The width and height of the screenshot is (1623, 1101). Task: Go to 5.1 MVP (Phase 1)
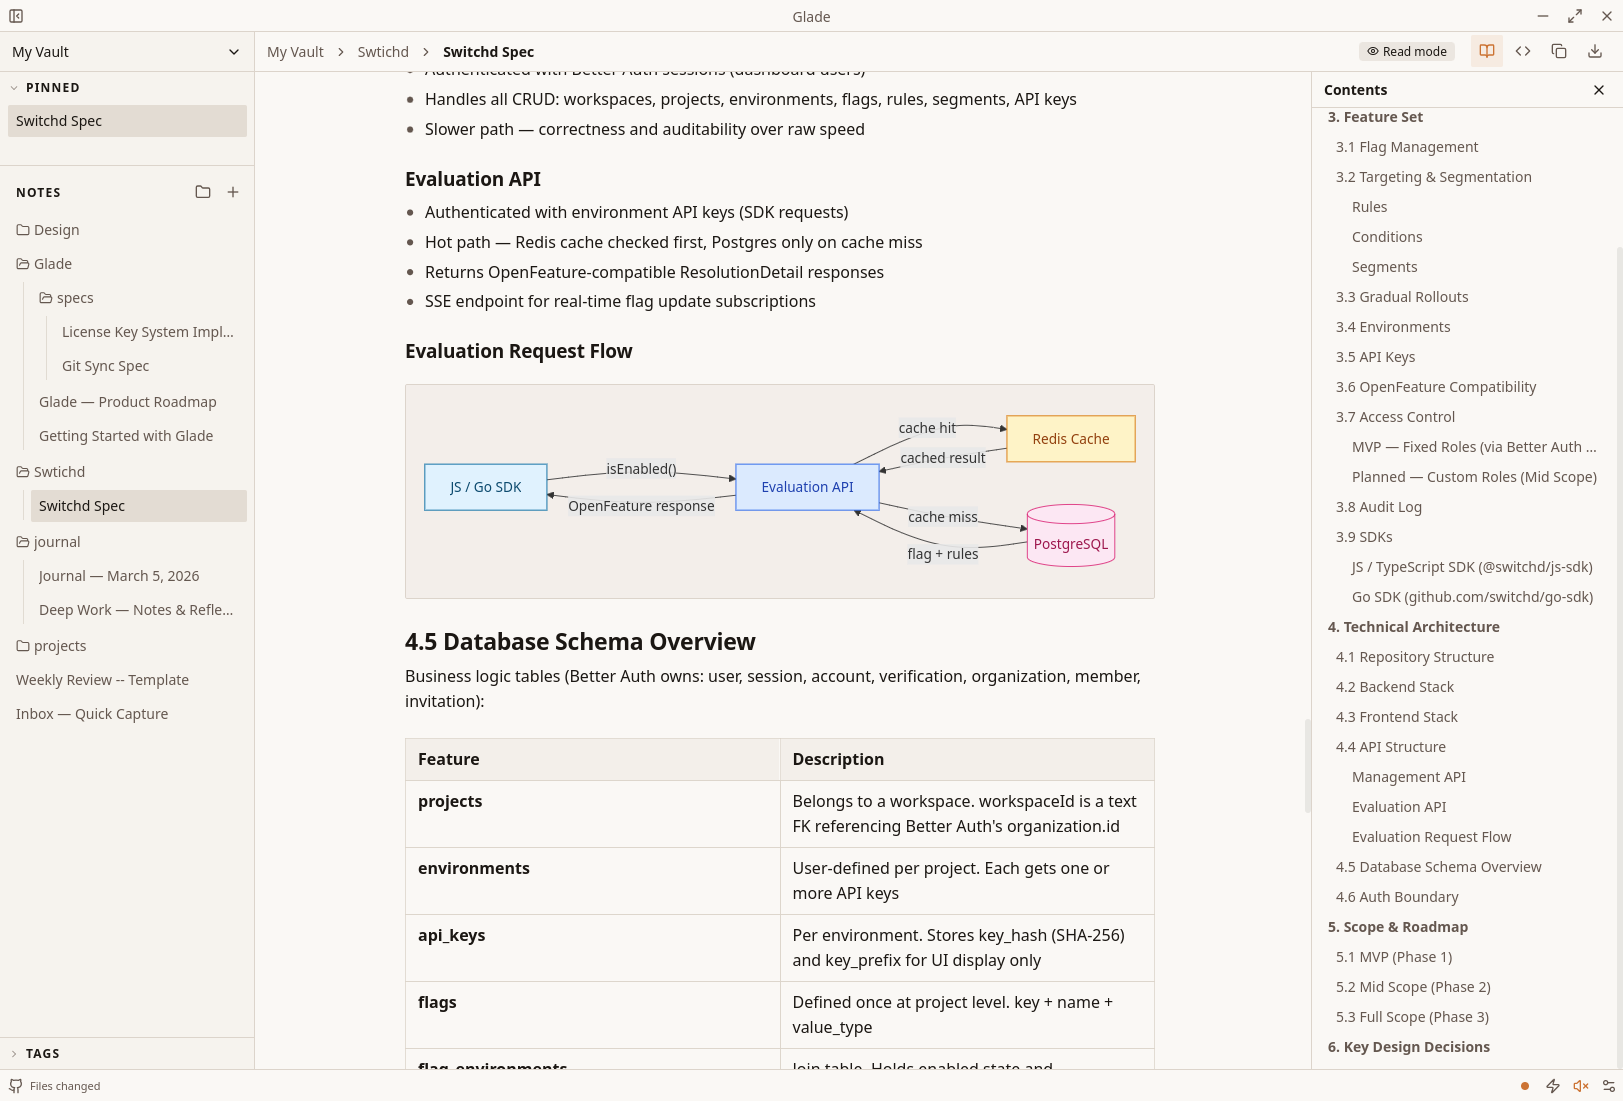pyautogui.click(x=1394, y=957)
